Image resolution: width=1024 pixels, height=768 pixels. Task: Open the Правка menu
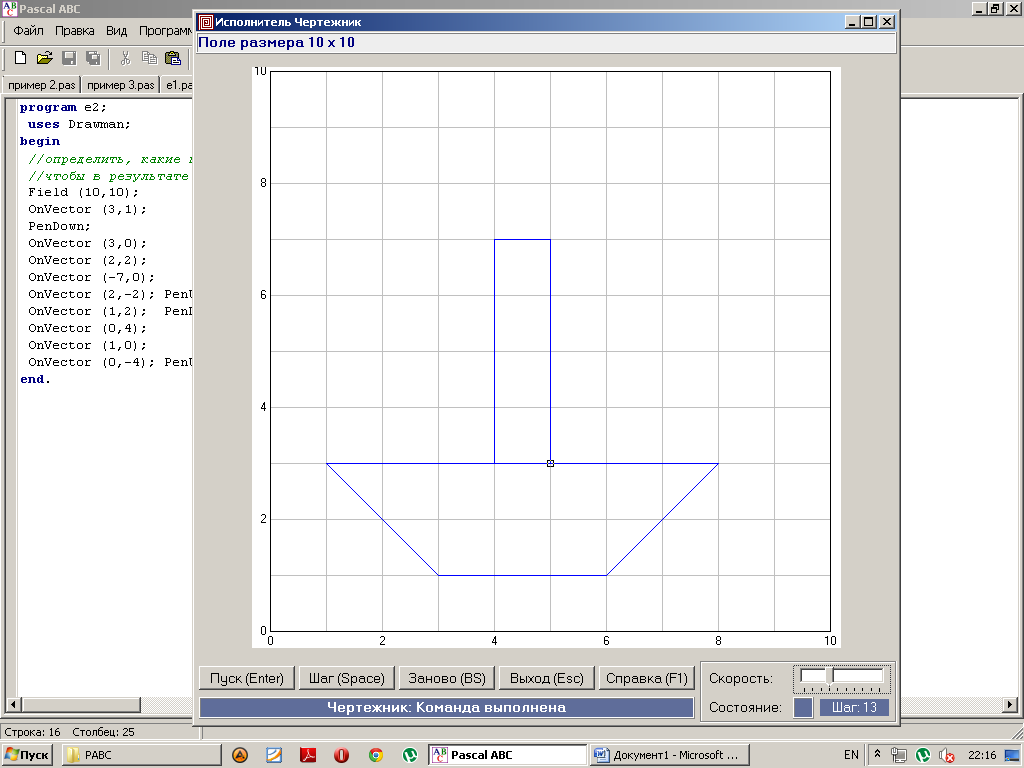click(x=75, y=31)
